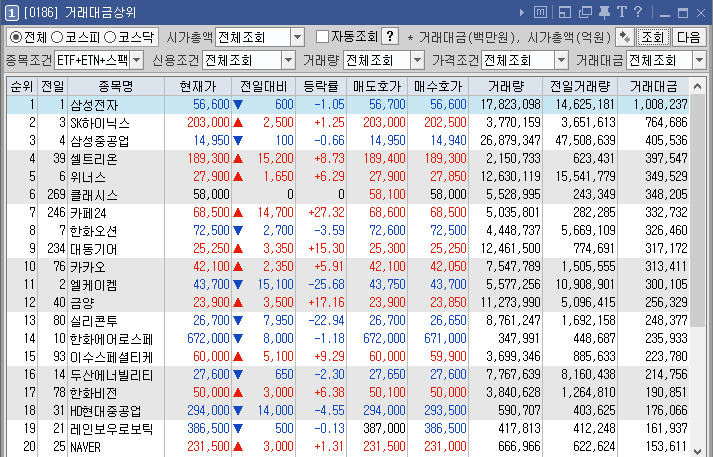Click the 전일대비 column header
This screenshot has width=713, height=457.
pyautogui.click(x=264, y=86)
